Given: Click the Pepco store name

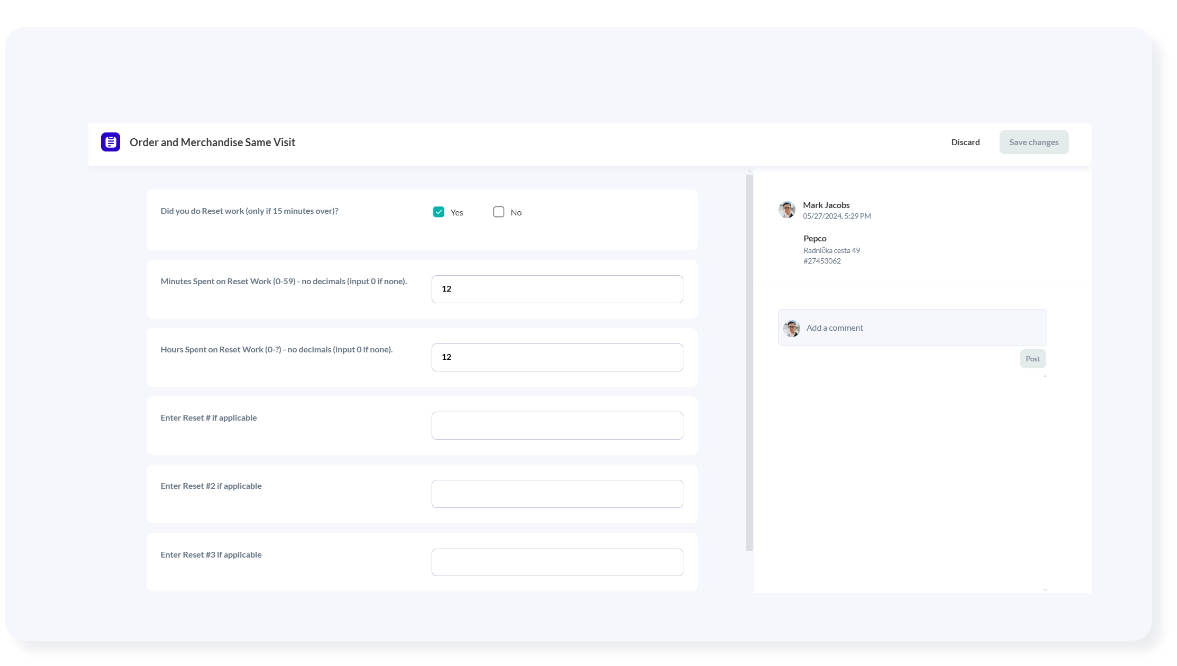Looking at the screenshot, I should point(814,239).
